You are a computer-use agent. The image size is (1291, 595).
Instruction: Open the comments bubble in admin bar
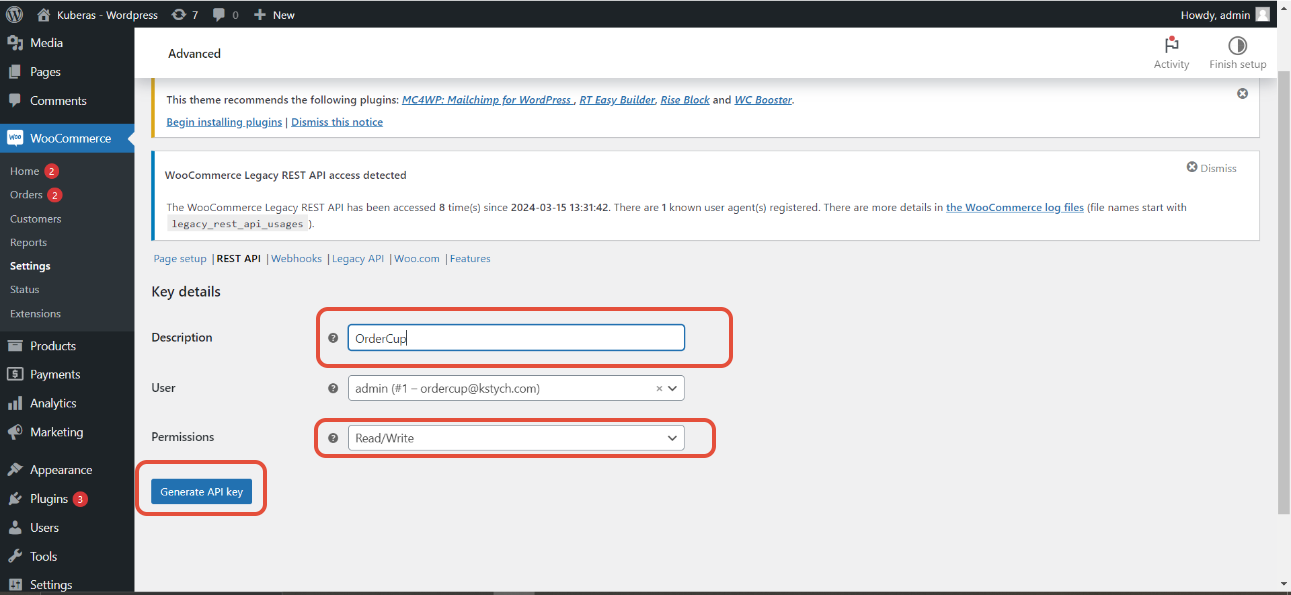(223, 15)
